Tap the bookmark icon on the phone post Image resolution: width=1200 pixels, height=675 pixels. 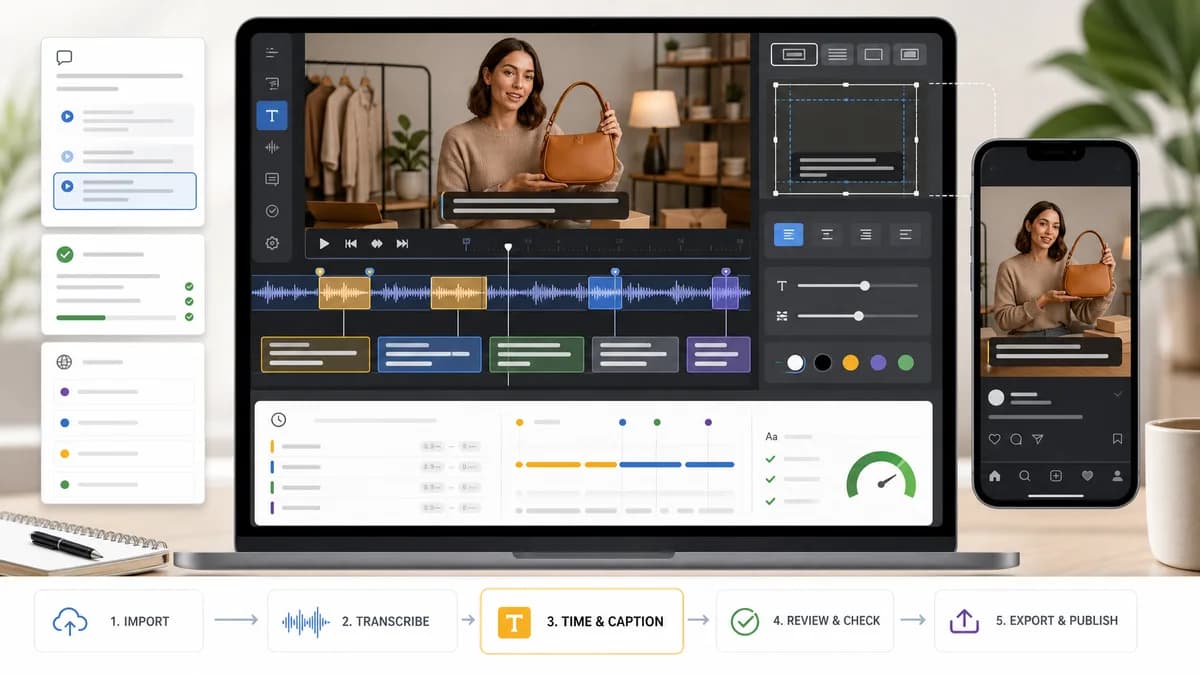pos(1117,439)
